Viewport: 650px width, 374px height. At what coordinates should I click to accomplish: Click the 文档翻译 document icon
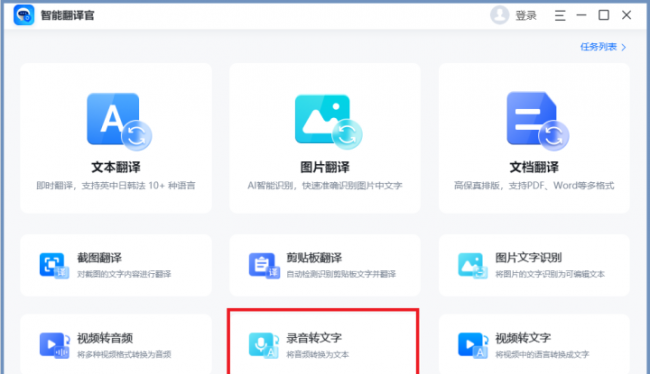(x=538, y=121)
